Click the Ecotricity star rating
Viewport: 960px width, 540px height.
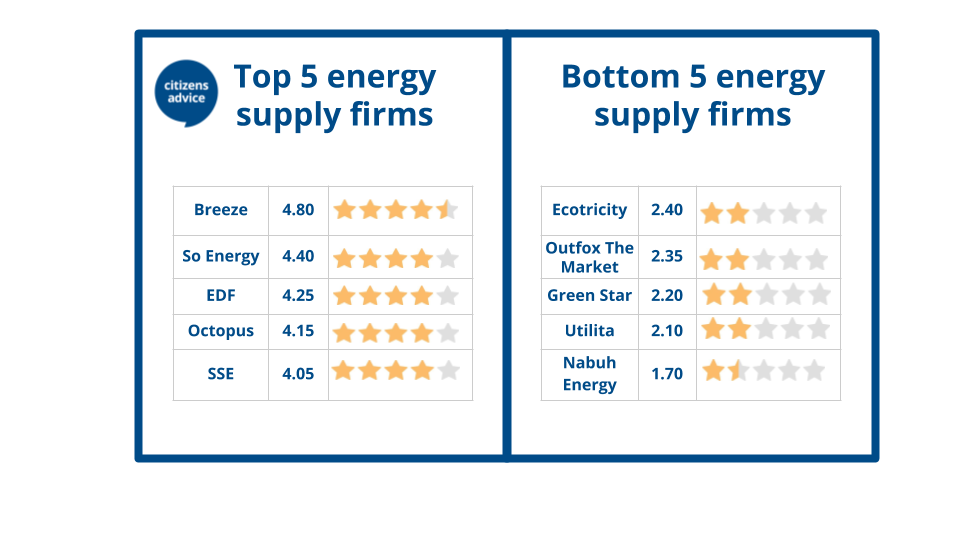764,213
